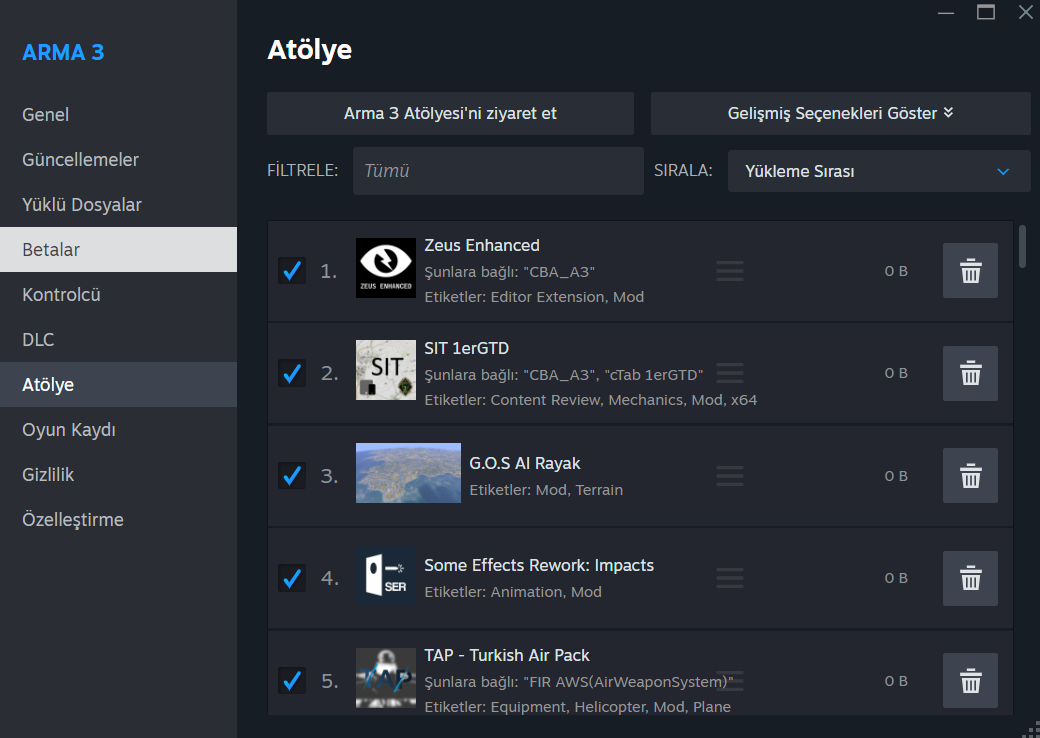Click trash icon for SIT 1erGTD
The image size is (1040, 738).
pyautogui.click(x=970, y=373)
